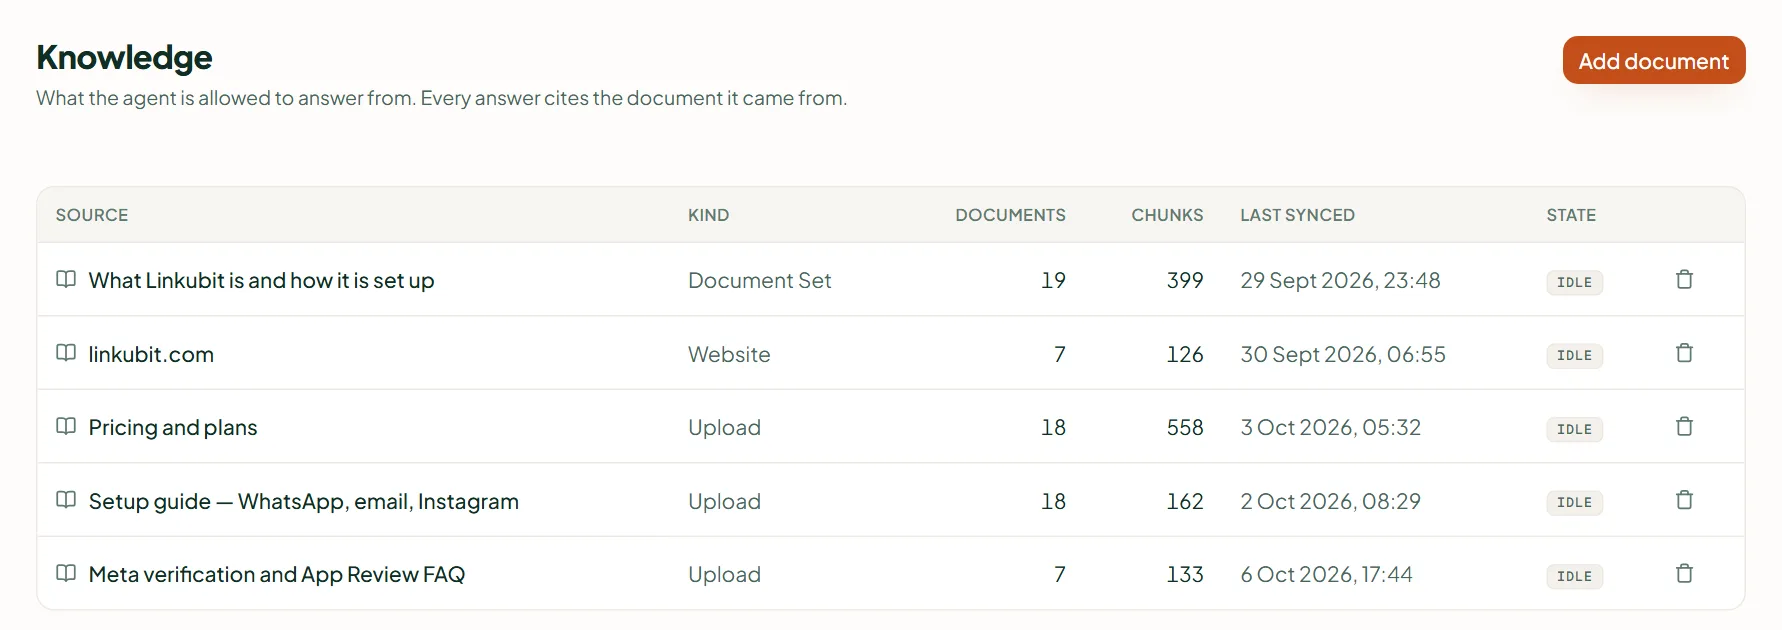Click sync date '3 Oct 2026, 05:32'
The image size is (1782, 630).
1330,427
